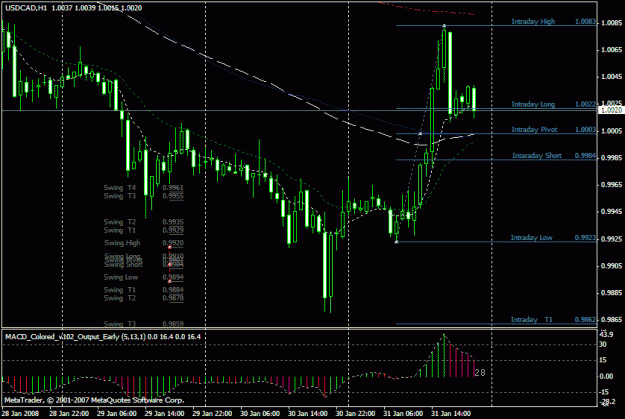This screenshot has height=419, width=625.
Task: Click the Swing T3 value 0.9955
Action: pyautogui.click(x=173, y=196)
